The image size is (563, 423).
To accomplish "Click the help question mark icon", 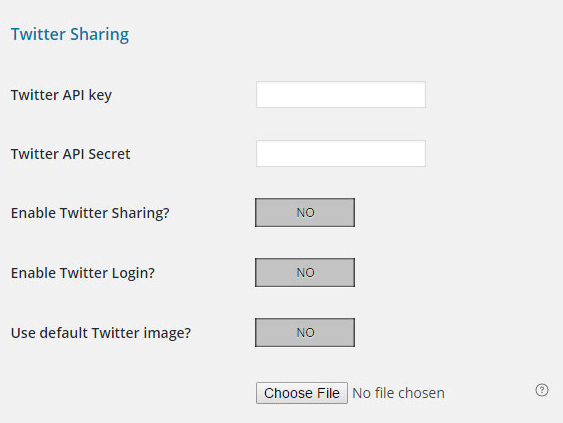I will [x=542, y=390].
